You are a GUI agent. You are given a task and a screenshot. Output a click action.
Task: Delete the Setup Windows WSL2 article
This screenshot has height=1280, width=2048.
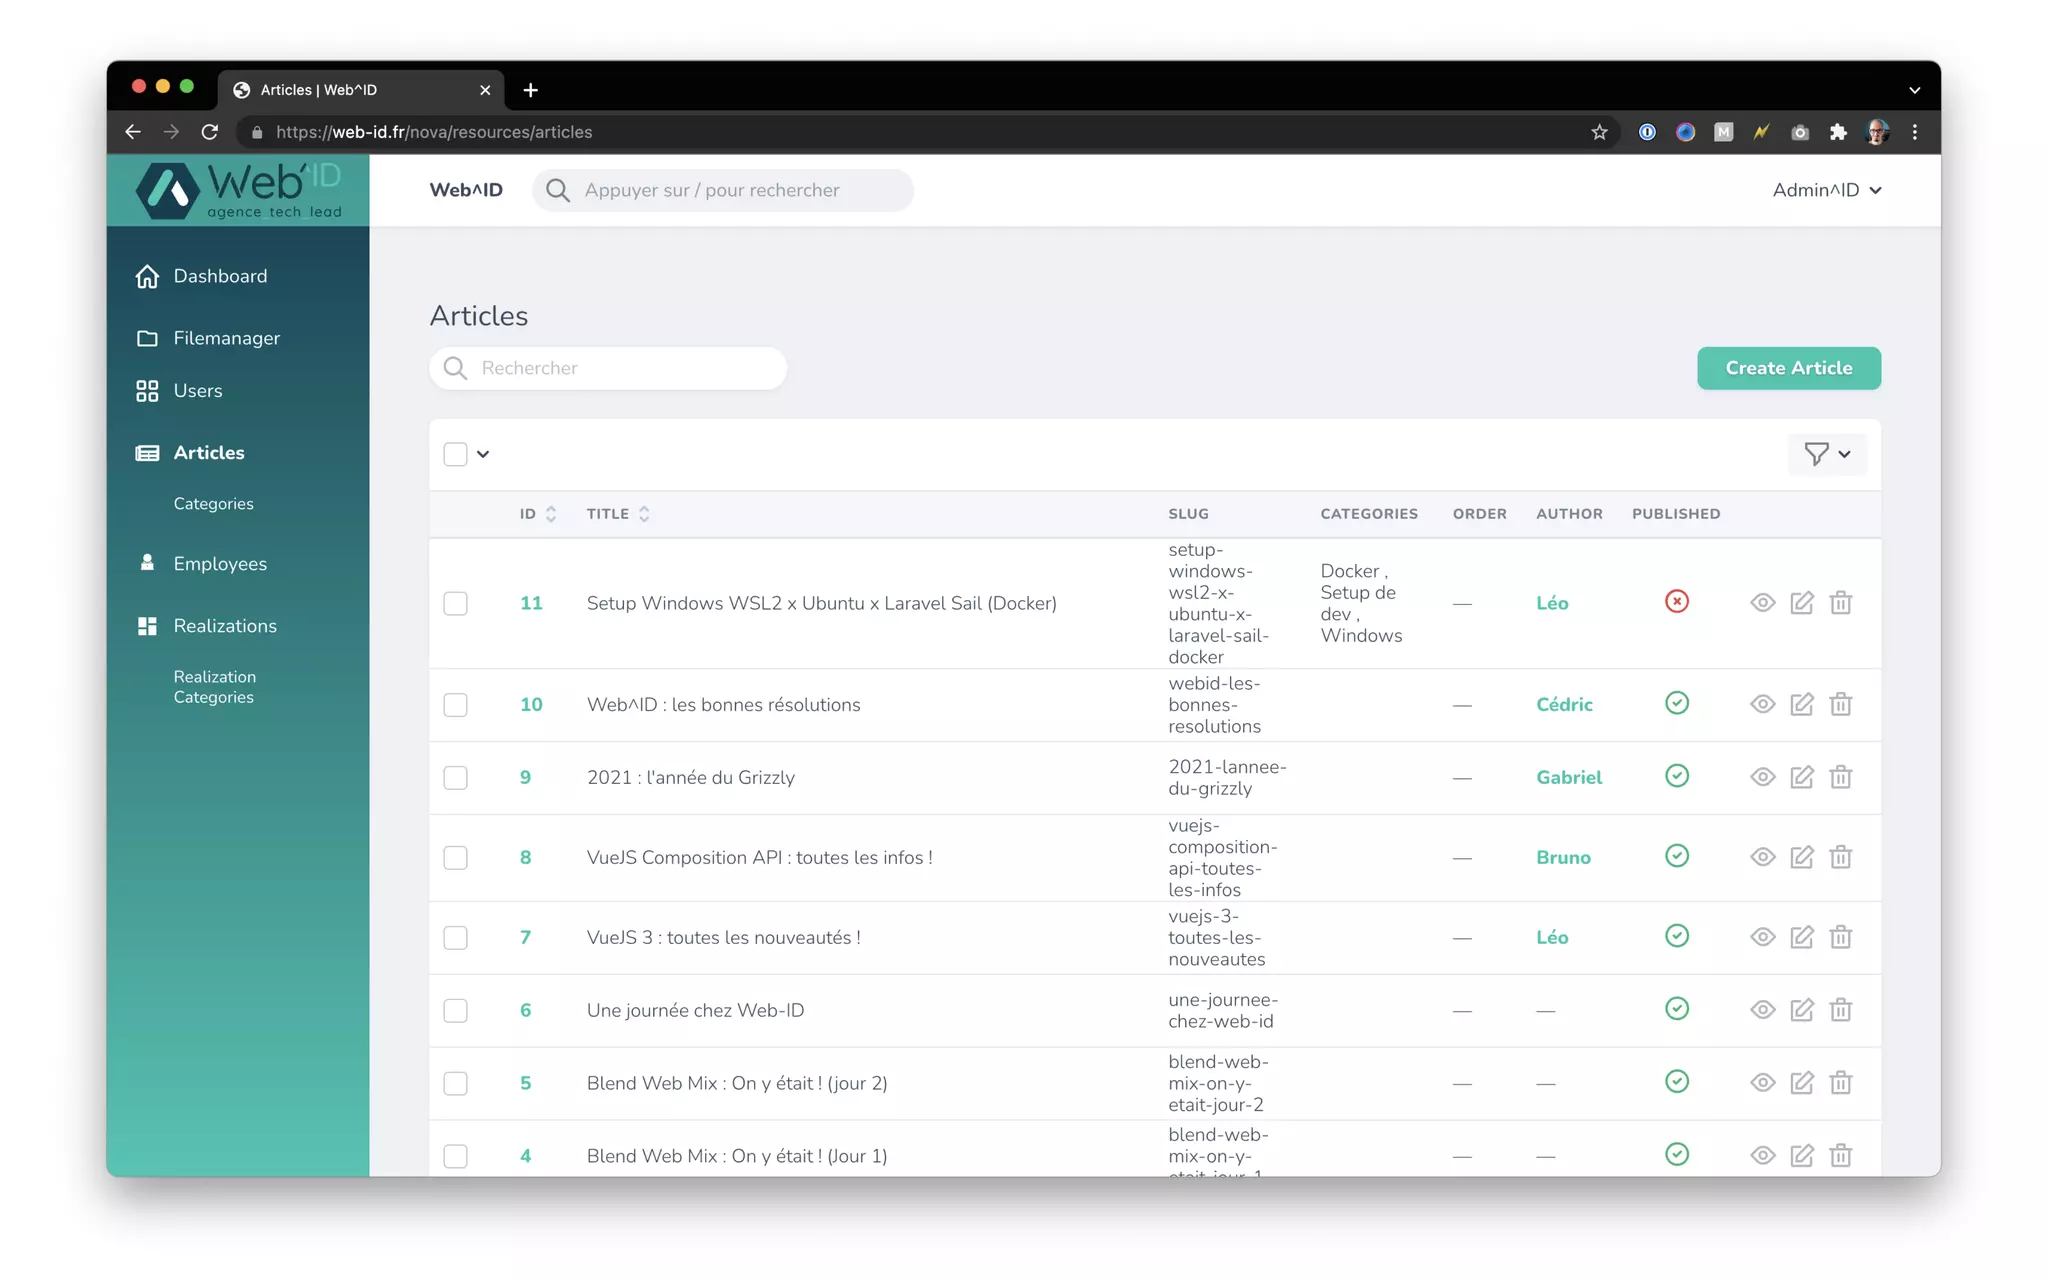click(x=1840, y=603)
